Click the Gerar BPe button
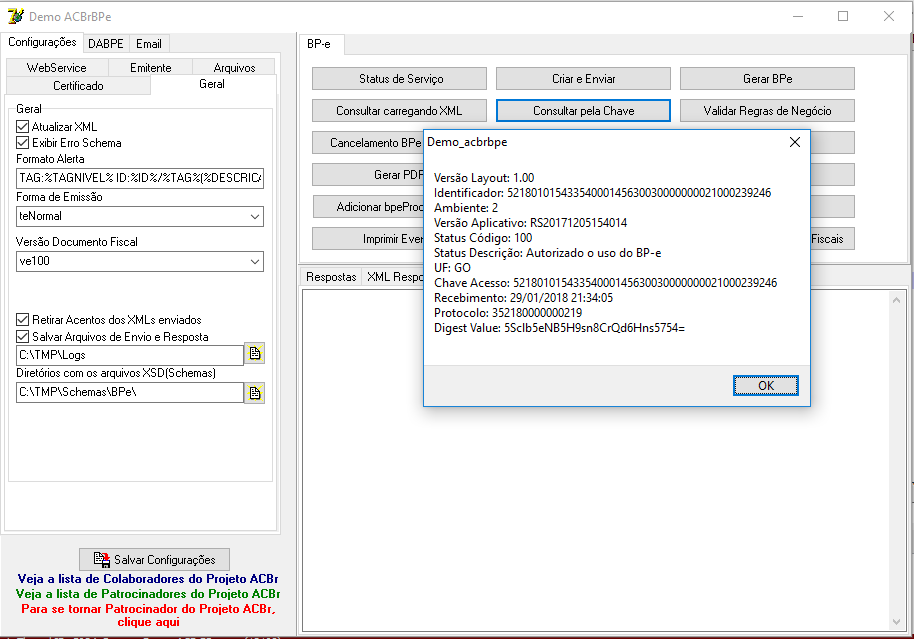The height and width of the screenshot is (639, 914). point(767,79)
